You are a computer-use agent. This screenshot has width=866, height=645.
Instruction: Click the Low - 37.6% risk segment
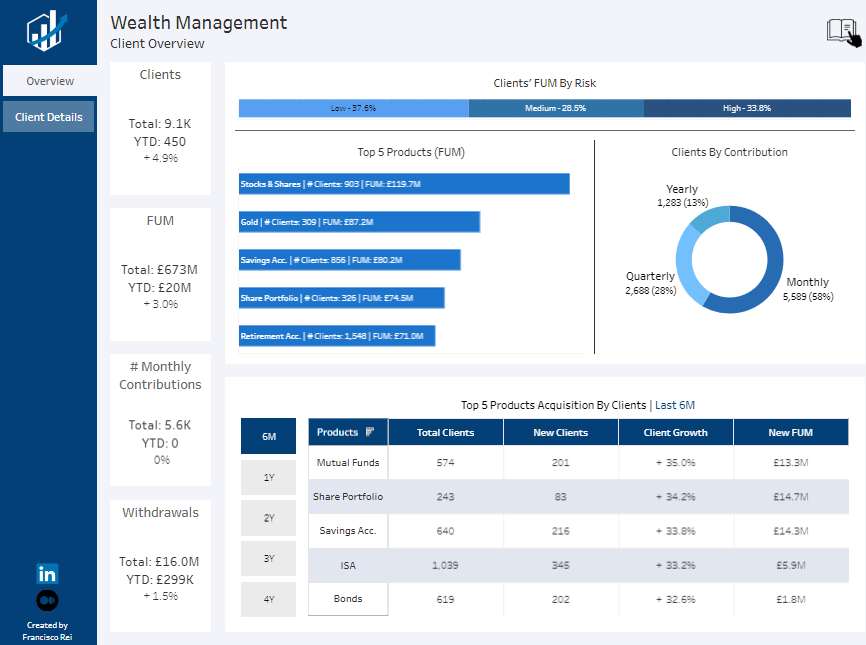coord(353,108)
